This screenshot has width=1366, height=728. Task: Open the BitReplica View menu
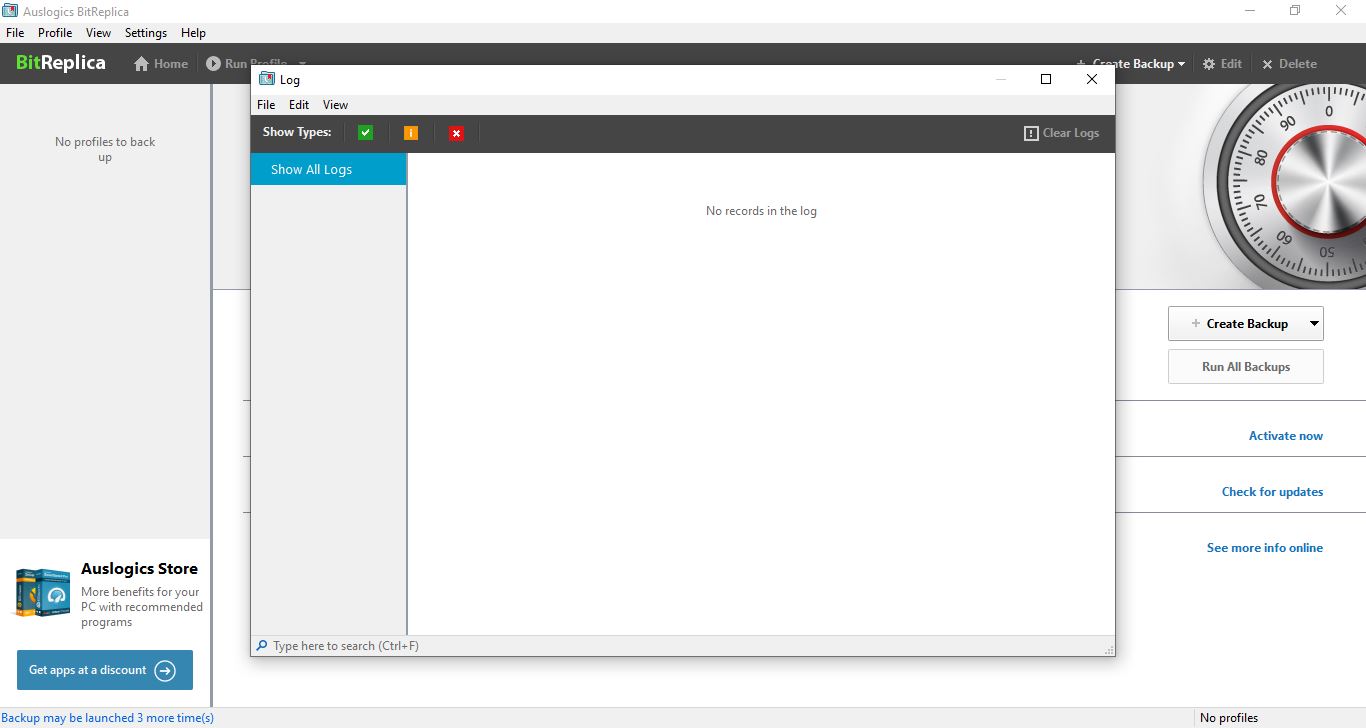[98, 33]
